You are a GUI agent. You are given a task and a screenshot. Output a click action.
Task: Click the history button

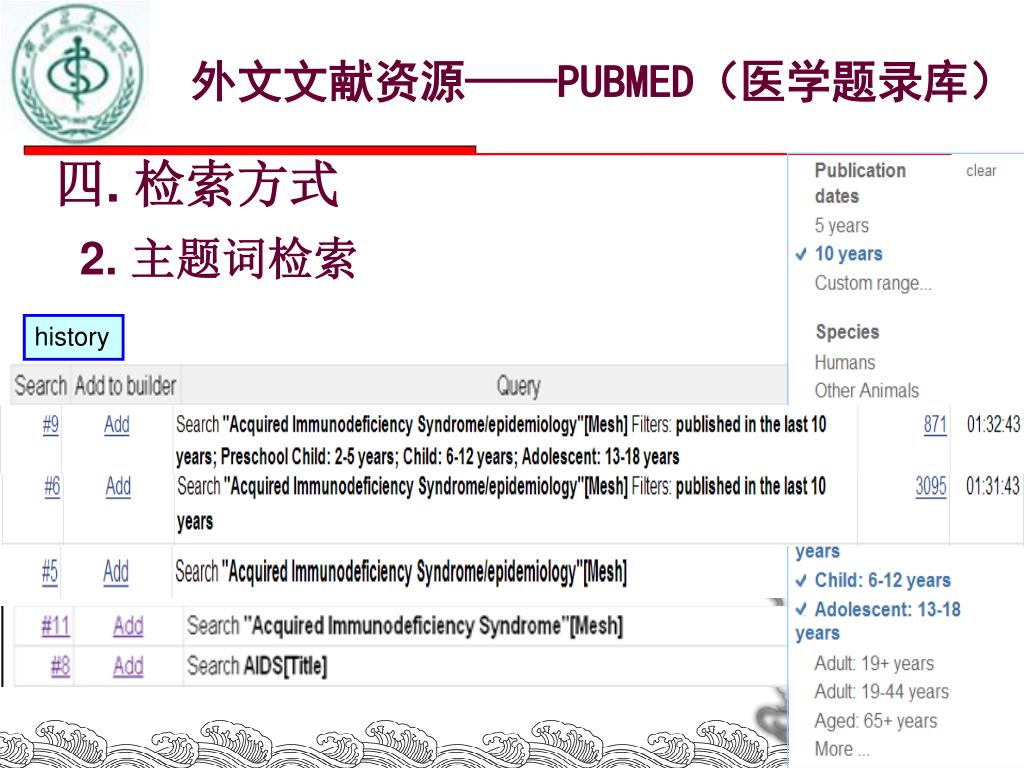73,337
